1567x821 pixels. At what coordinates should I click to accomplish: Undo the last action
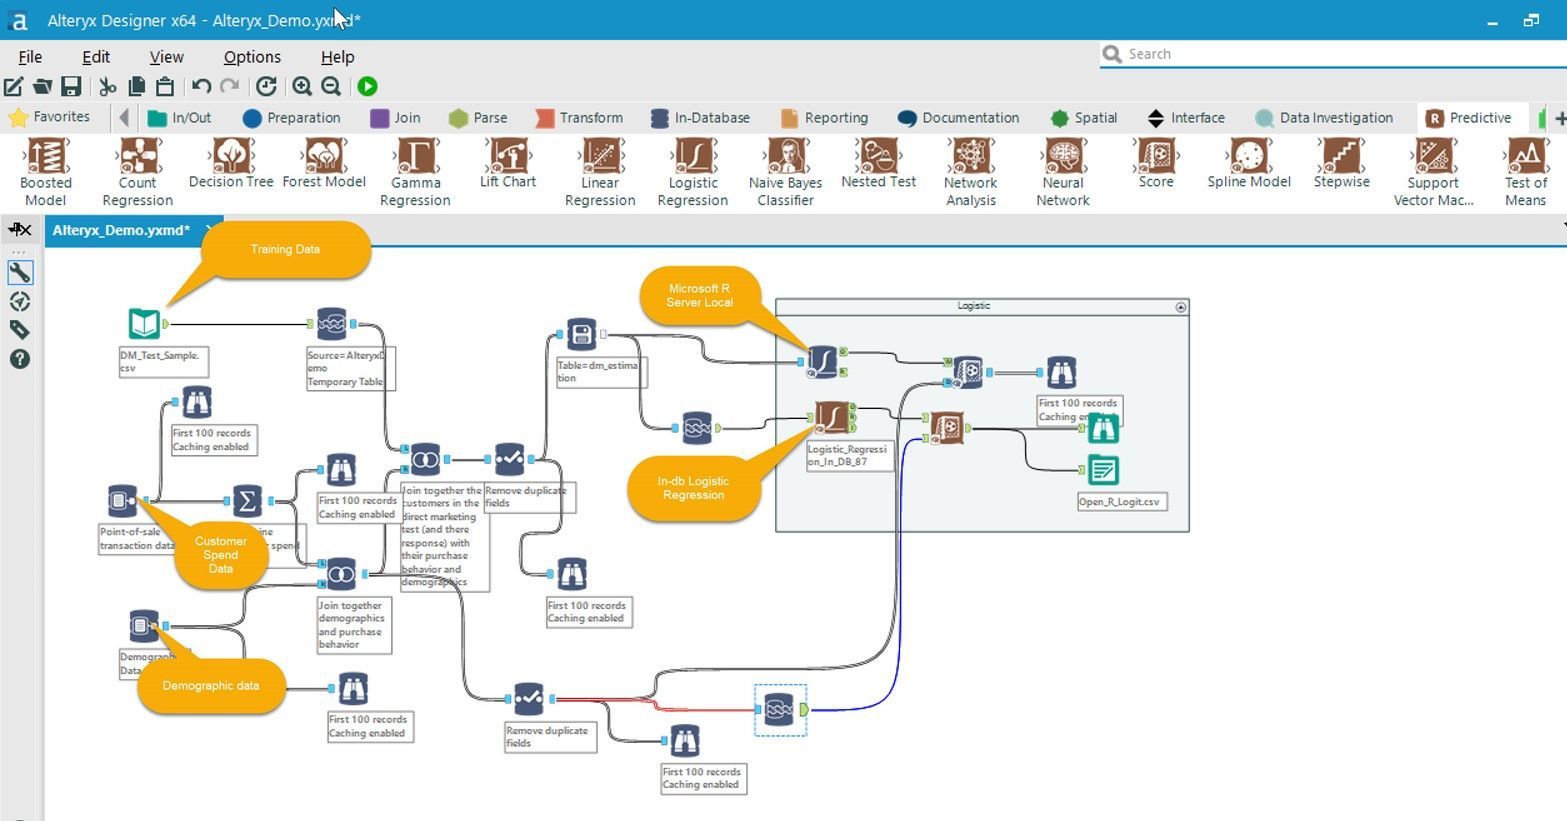pos(201,87)
